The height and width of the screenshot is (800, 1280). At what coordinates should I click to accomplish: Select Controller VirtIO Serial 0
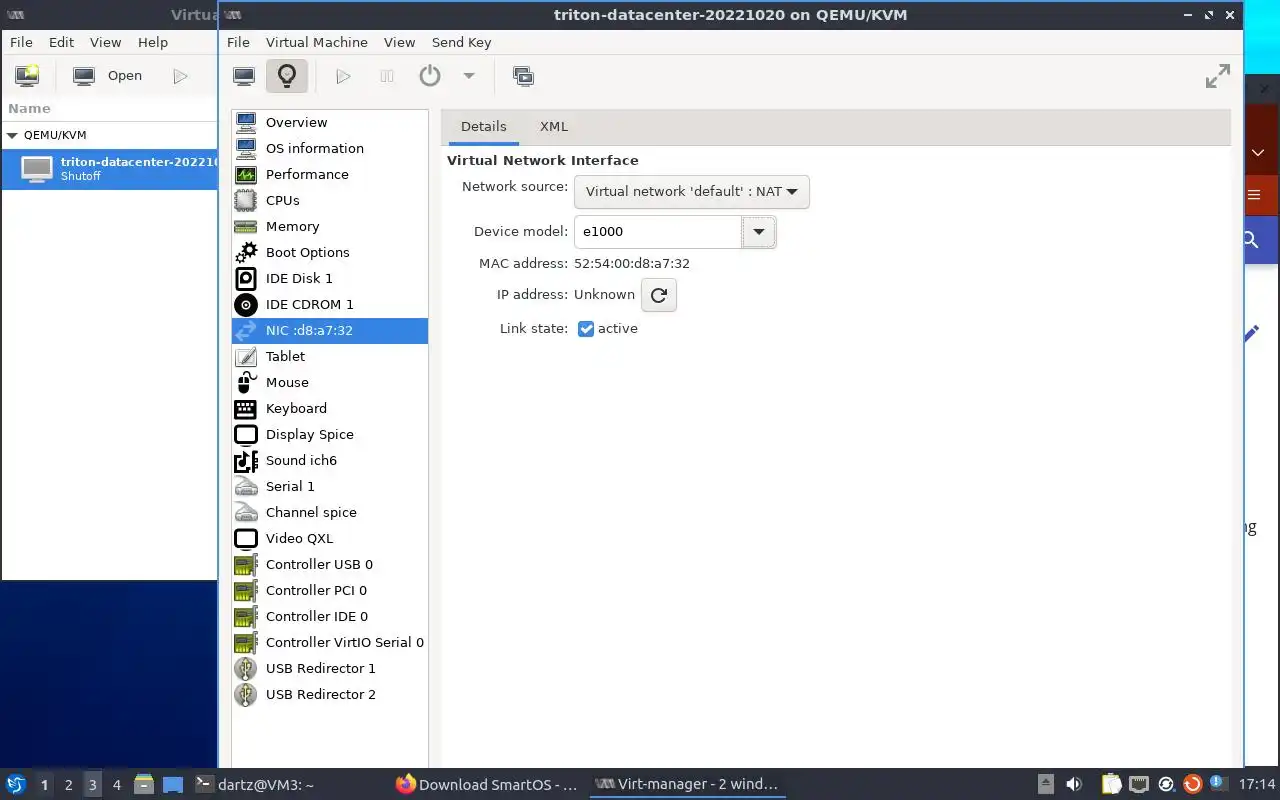(x=330, y=642)
